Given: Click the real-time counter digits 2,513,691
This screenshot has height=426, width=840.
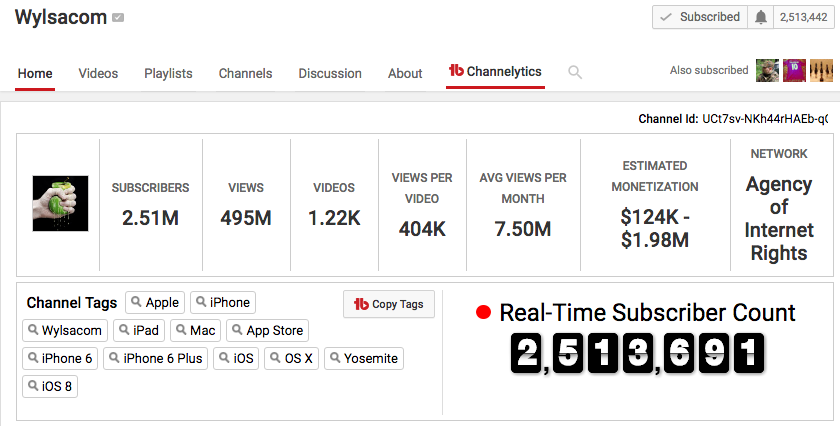Looking at the screenshot, I should pyautogui.click(x=638, y=353).
